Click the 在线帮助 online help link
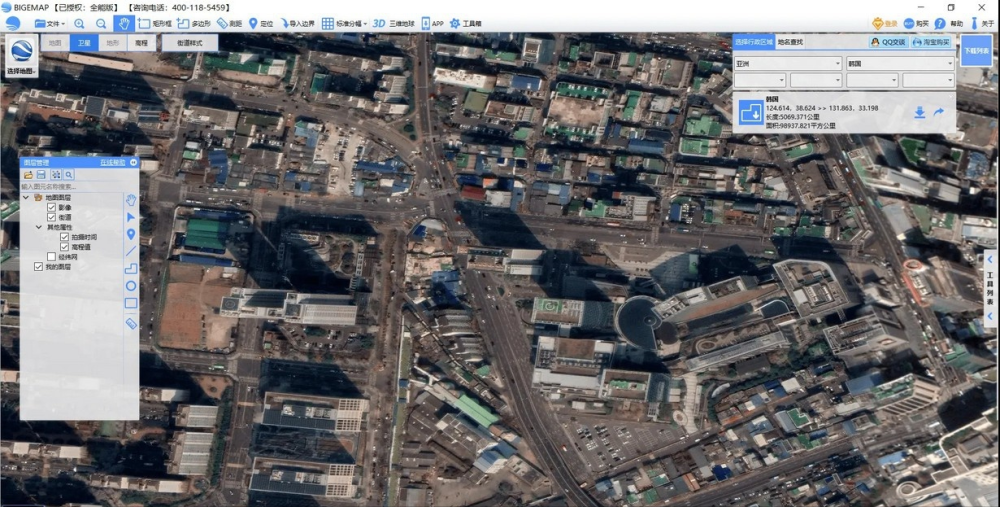This screenshot has width=1000, height=507. tap(113, 163)
